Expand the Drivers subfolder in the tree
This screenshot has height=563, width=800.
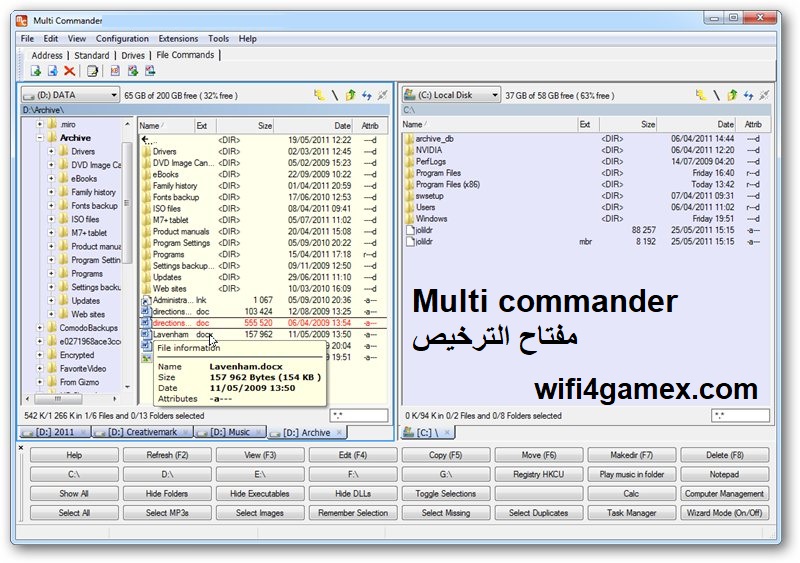point(51,152)
